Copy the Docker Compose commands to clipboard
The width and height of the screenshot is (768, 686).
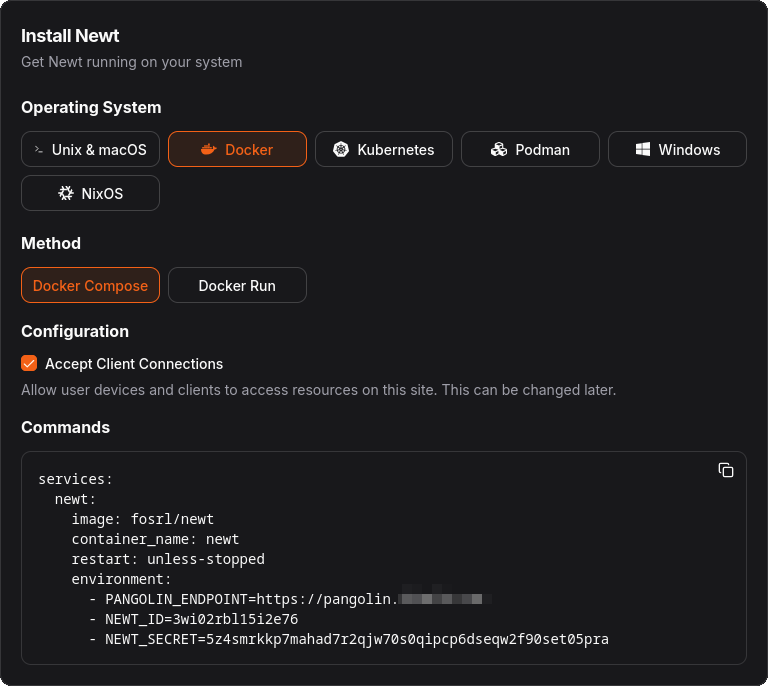726,470
